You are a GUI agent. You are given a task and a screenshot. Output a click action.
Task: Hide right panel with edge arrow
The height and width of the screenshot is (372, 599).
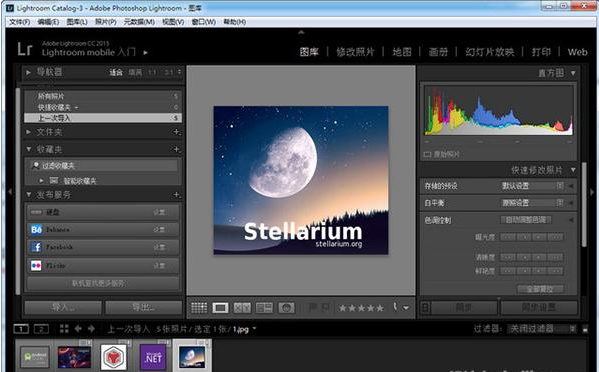point(592,192)
